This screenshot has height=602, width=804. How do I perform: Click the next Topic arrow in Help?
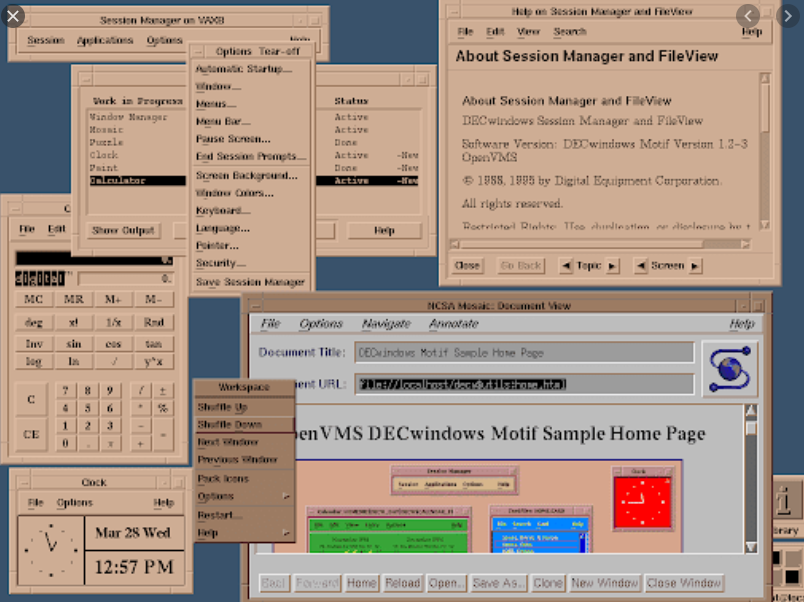pos(612,266)
